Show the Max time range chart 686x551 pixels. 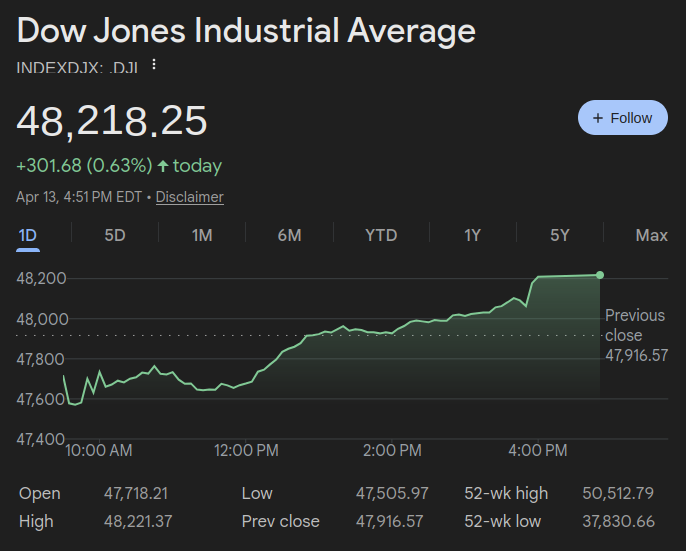point(651,235)
